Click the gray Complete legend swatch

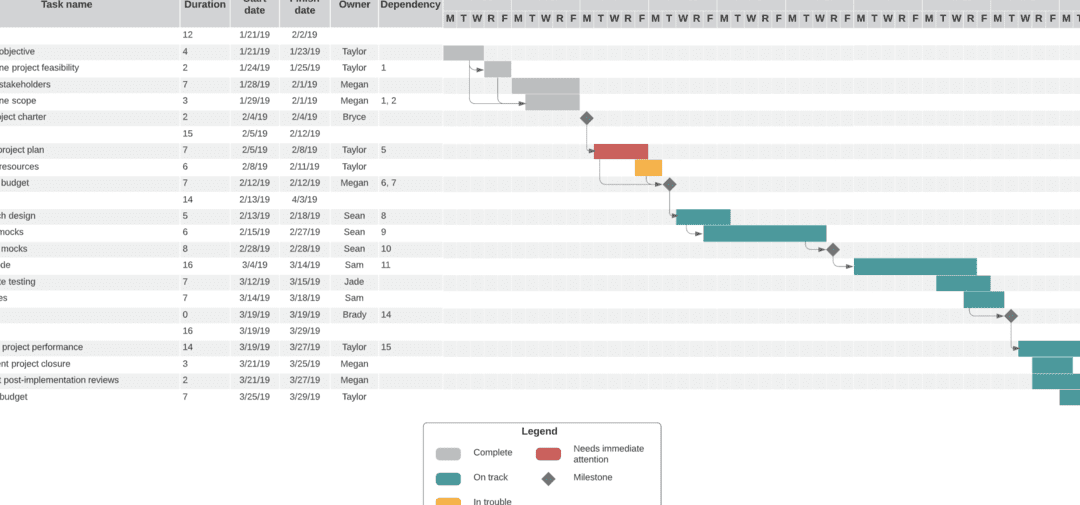point(448,453)
